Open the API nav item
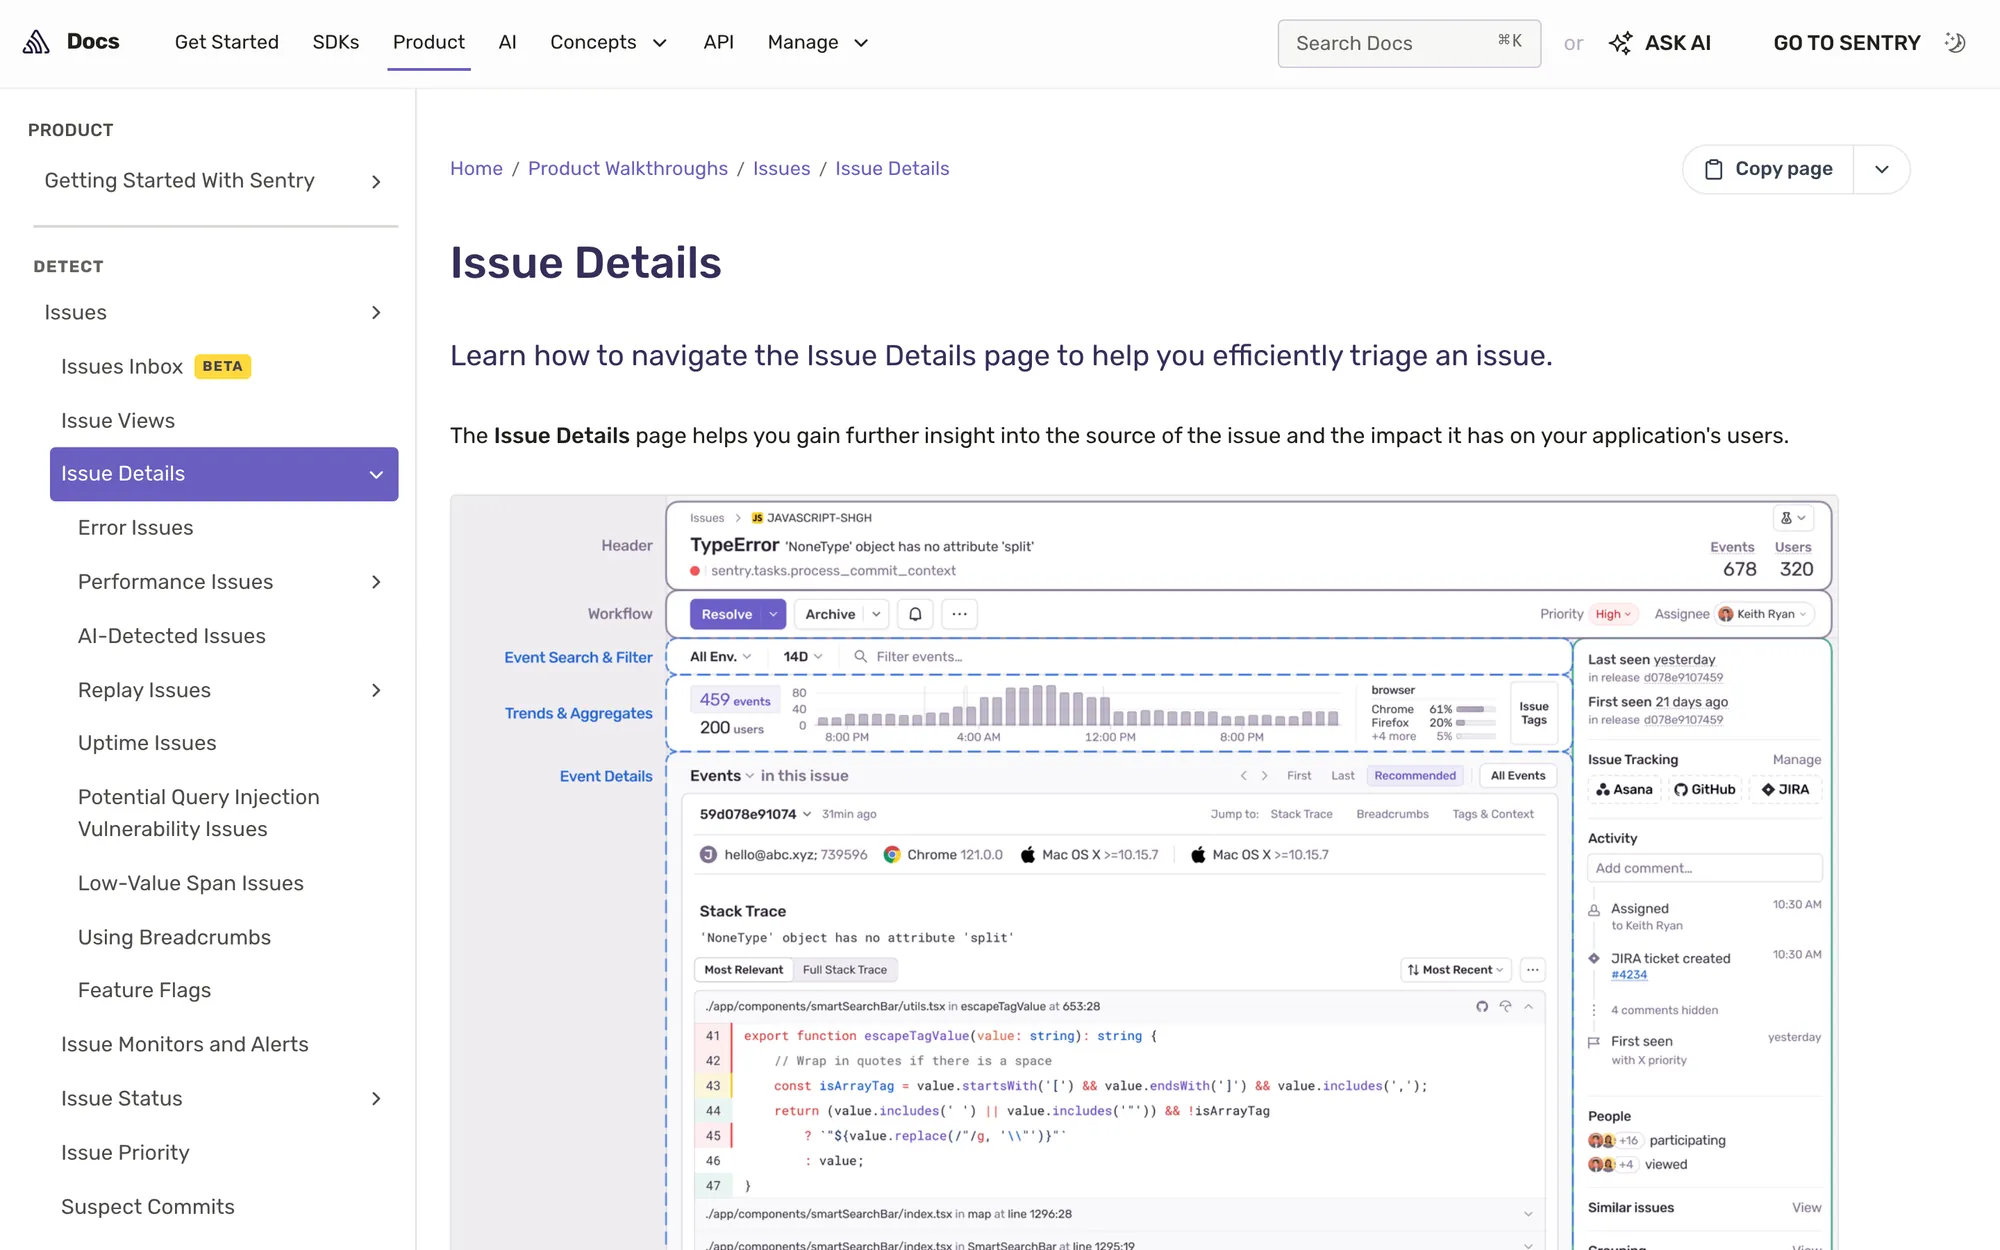2000x1250 pixels. coord(719,42)
